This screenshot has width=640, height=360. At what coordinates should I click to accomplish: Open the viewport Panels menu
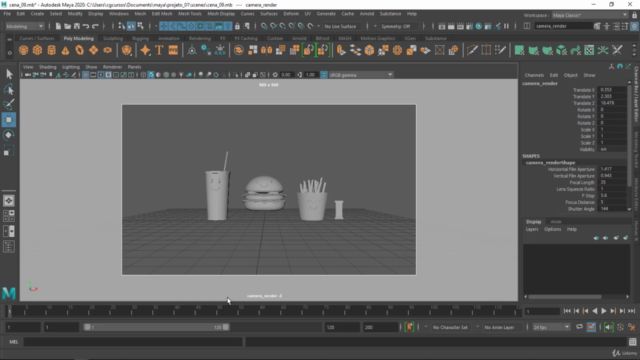(x=134, y=67)
